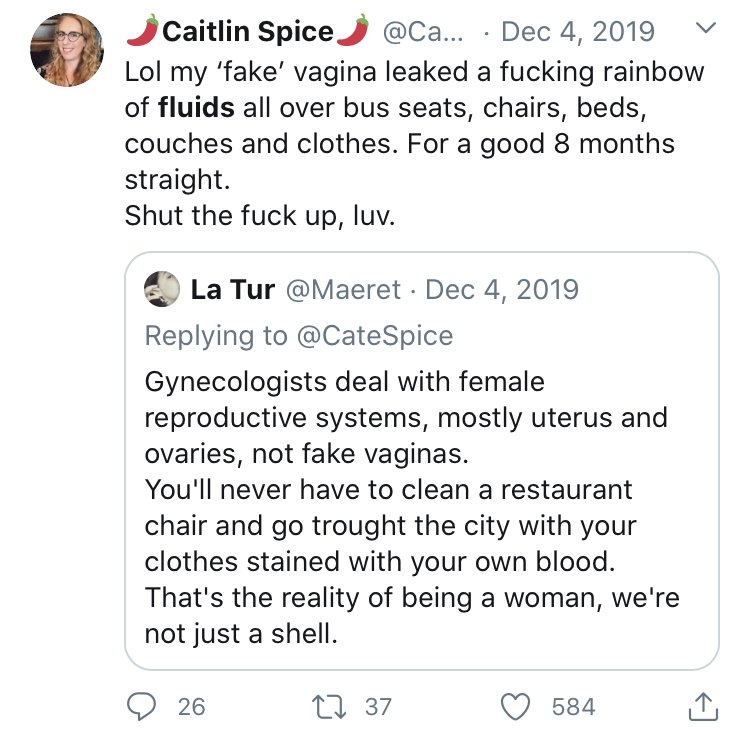Click the bold word fluids in the tweet

196,107
